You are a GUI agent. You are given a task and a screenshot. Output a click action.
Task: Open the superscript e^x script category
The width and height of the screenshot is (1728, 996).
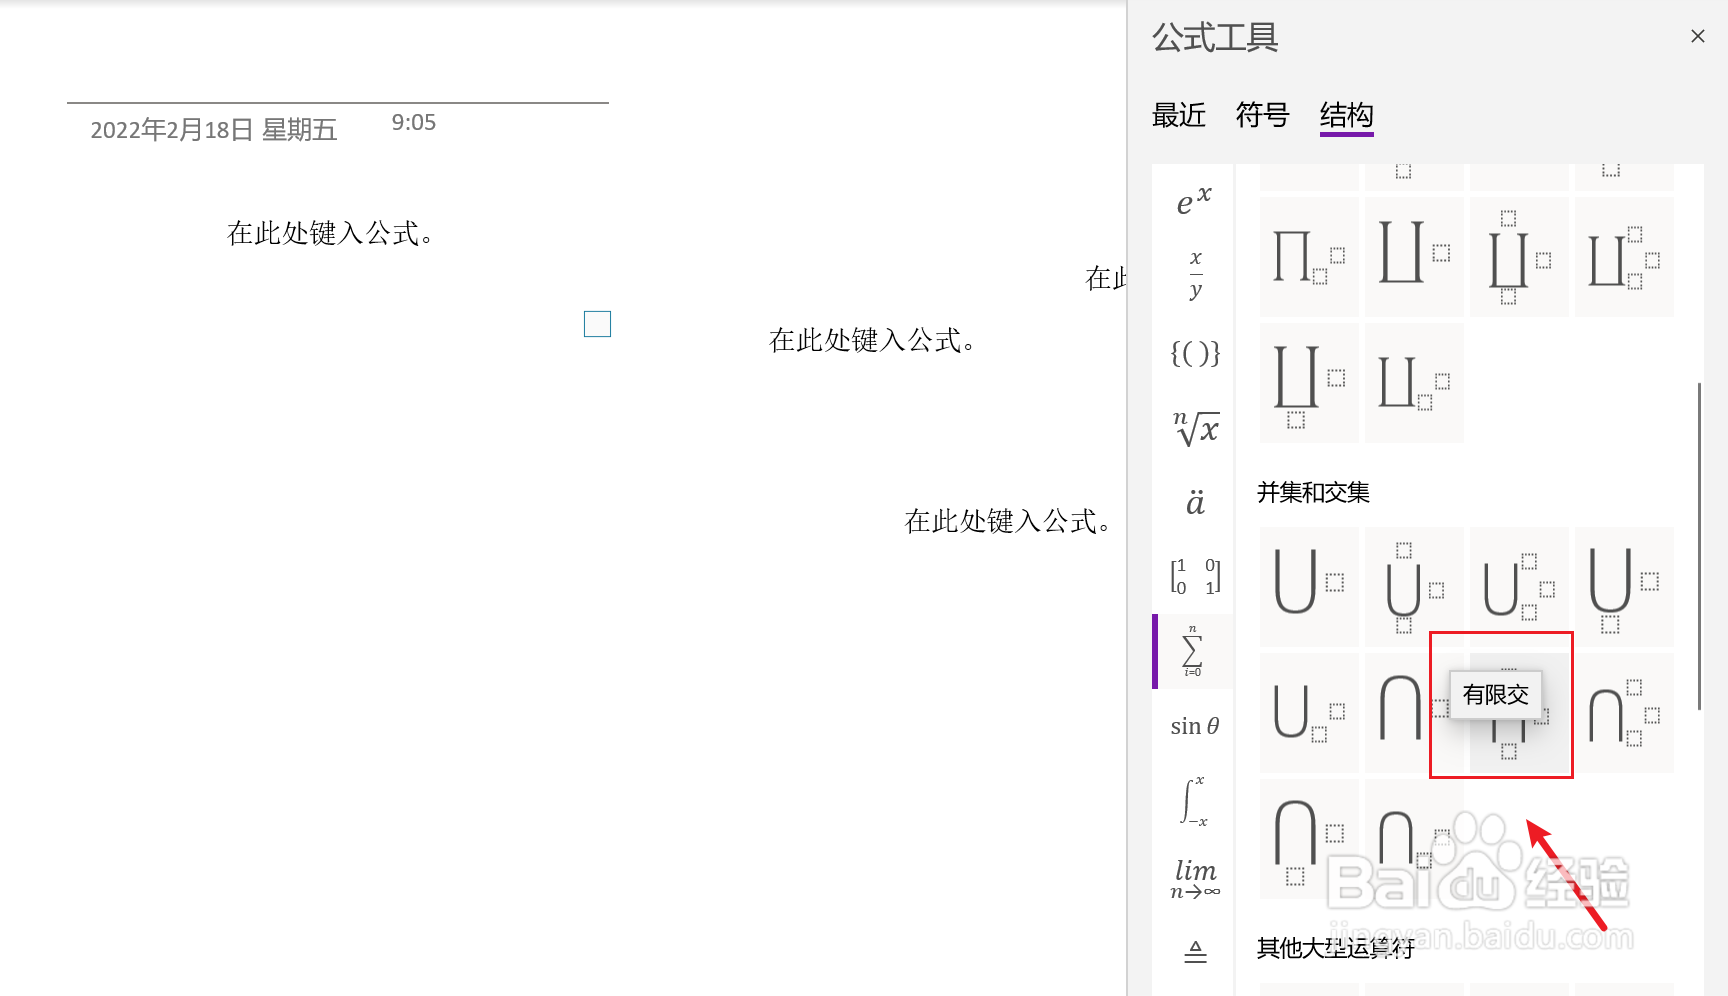[x=1194, y=201]
